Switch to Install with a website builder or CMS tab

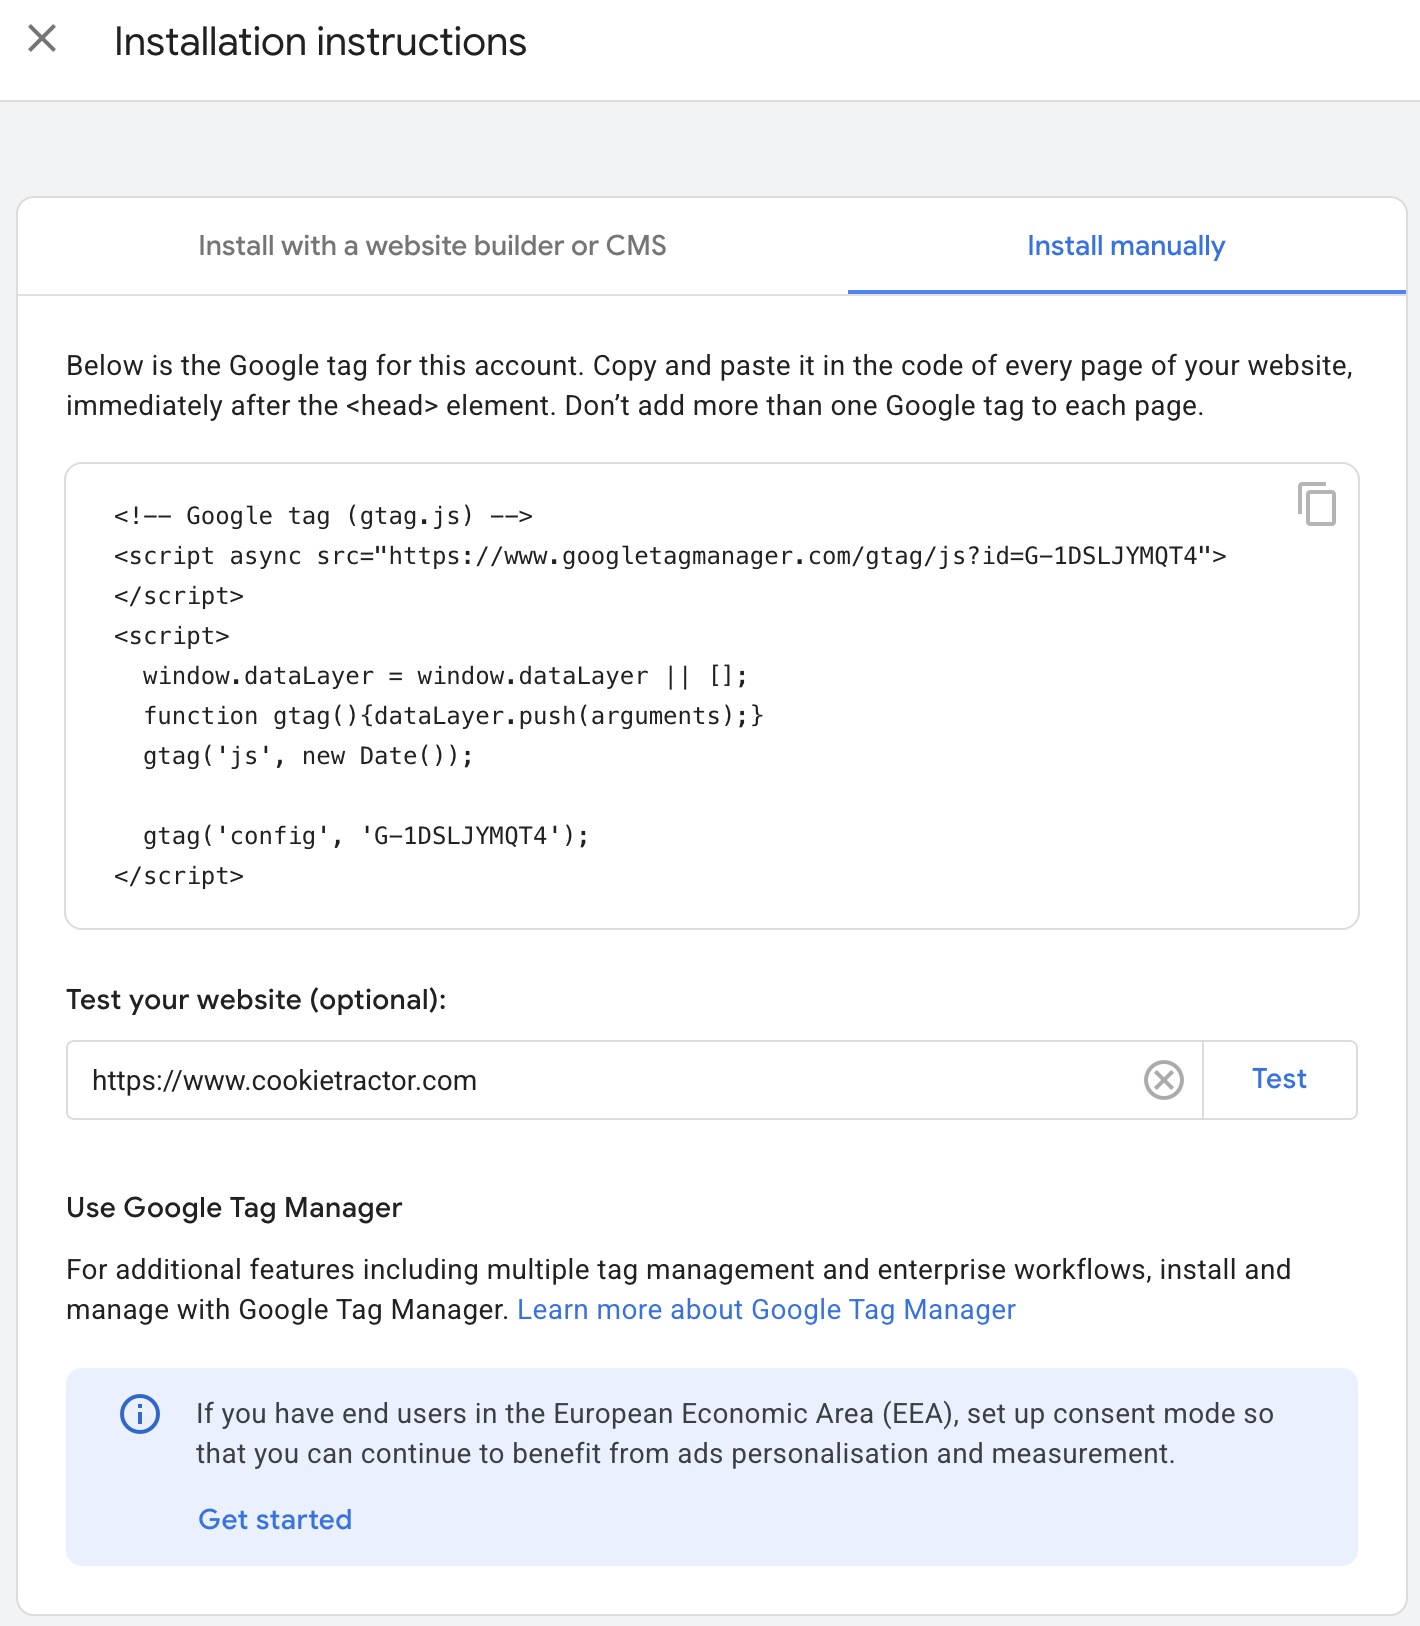click(x=432, y=246)
